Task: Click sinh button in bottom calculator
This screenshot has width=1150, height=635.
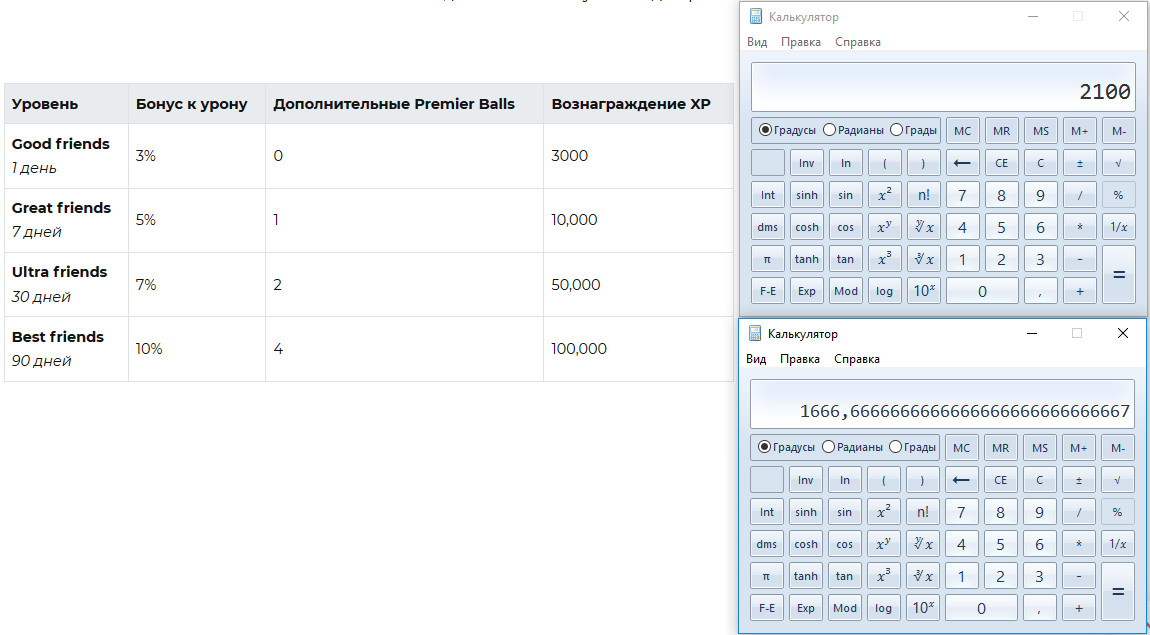Action: [x=805, y=512]
